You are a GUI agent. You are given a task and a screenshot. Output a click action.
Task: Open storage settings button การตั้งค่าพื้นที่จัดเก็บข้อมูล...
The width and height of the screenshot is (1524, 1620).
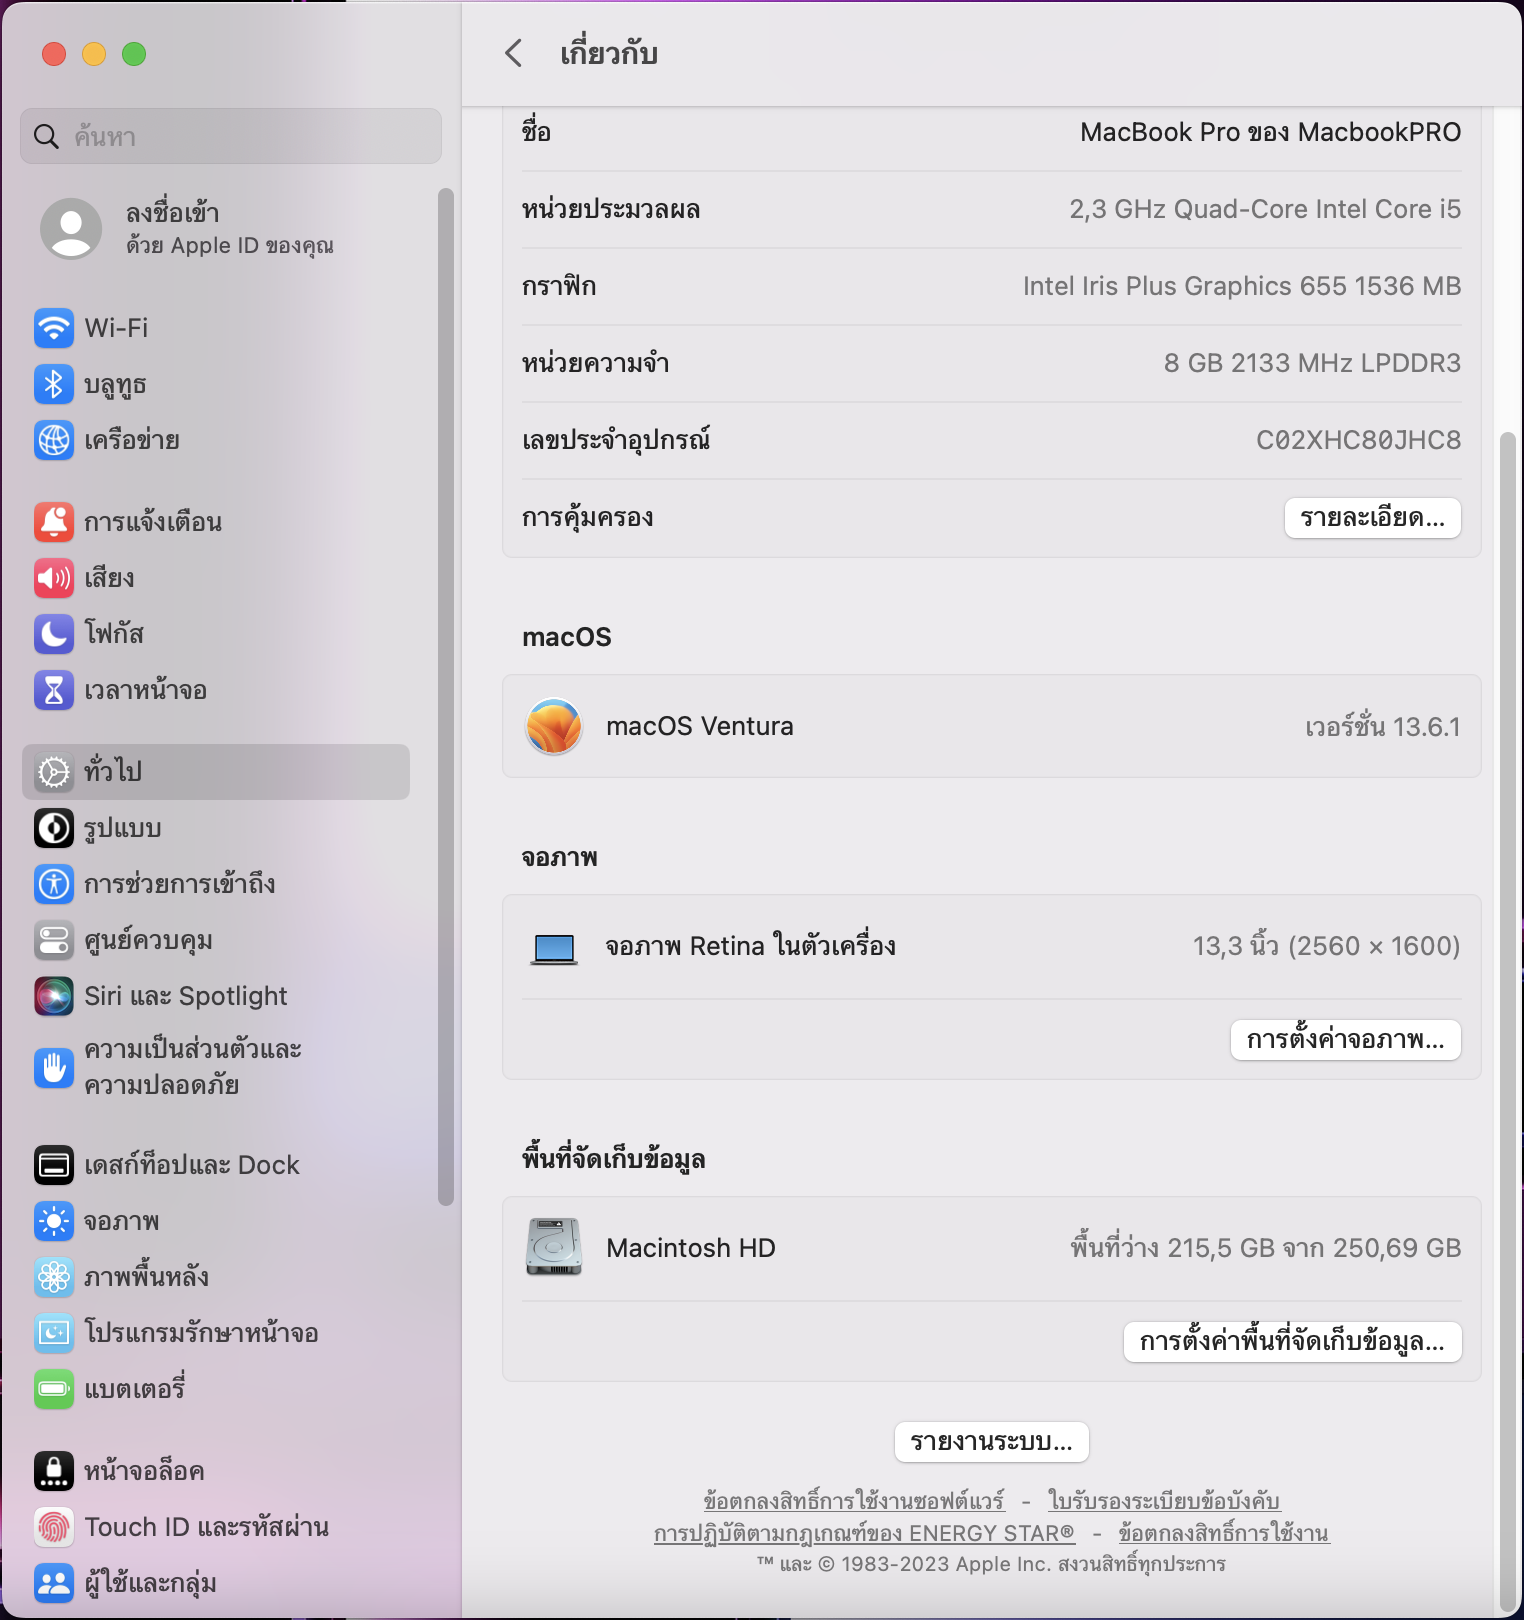(1292, 1342)
